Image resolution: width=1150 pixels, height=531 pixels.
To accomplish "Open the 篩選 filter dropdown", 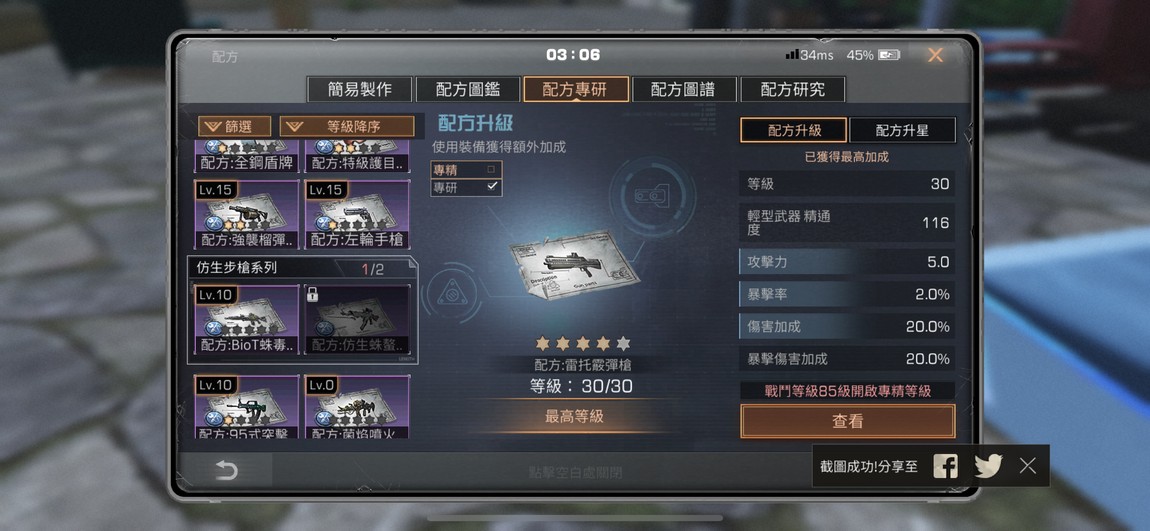I will 235,126.
